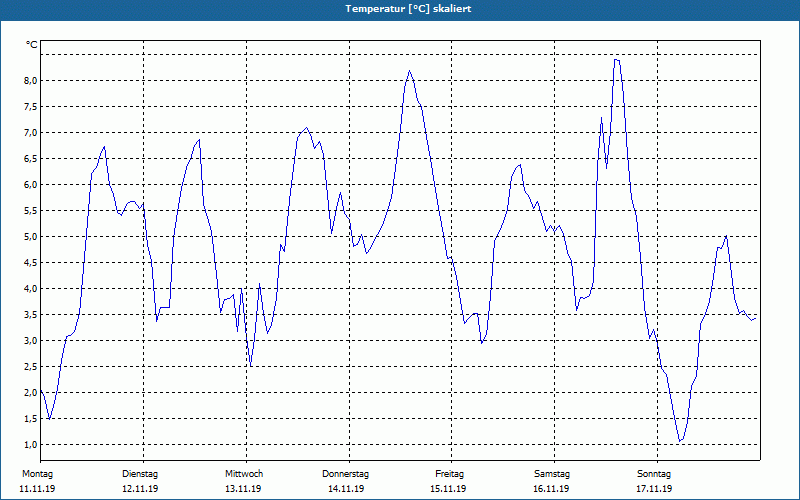The height and width of the screenshot is (500, 800).
Task: Click the Freitag day label
Action: click(x=449, y=474)
